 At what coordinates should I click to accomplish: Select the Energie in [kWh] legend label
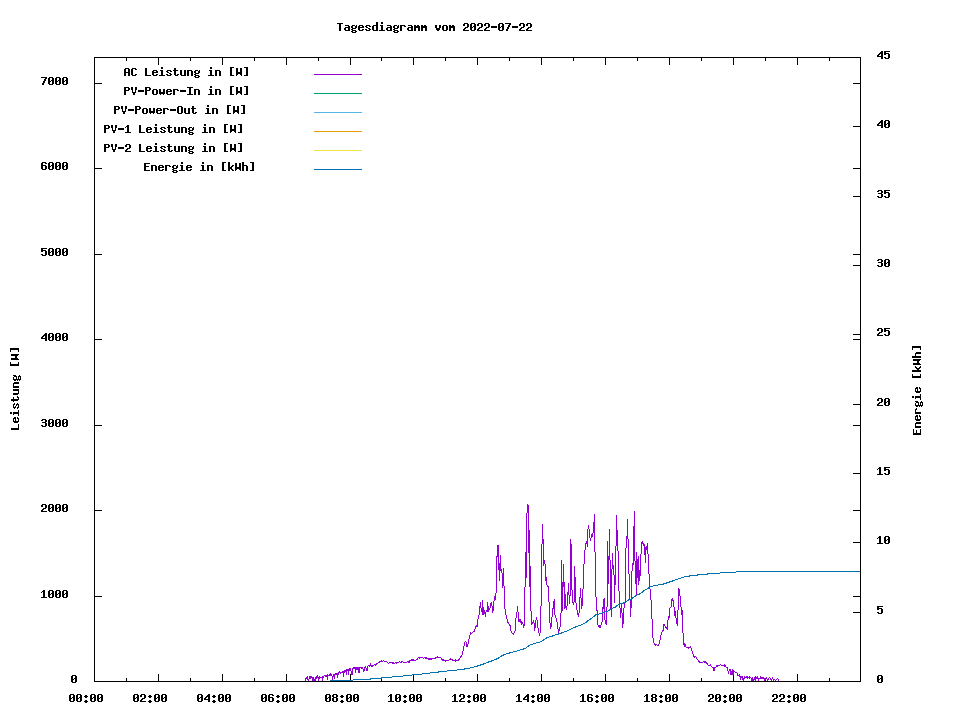199,167
